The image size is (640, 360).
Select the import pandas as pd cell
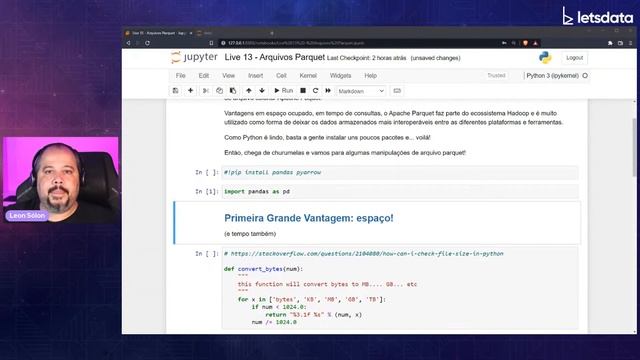[x=400, y=191]
